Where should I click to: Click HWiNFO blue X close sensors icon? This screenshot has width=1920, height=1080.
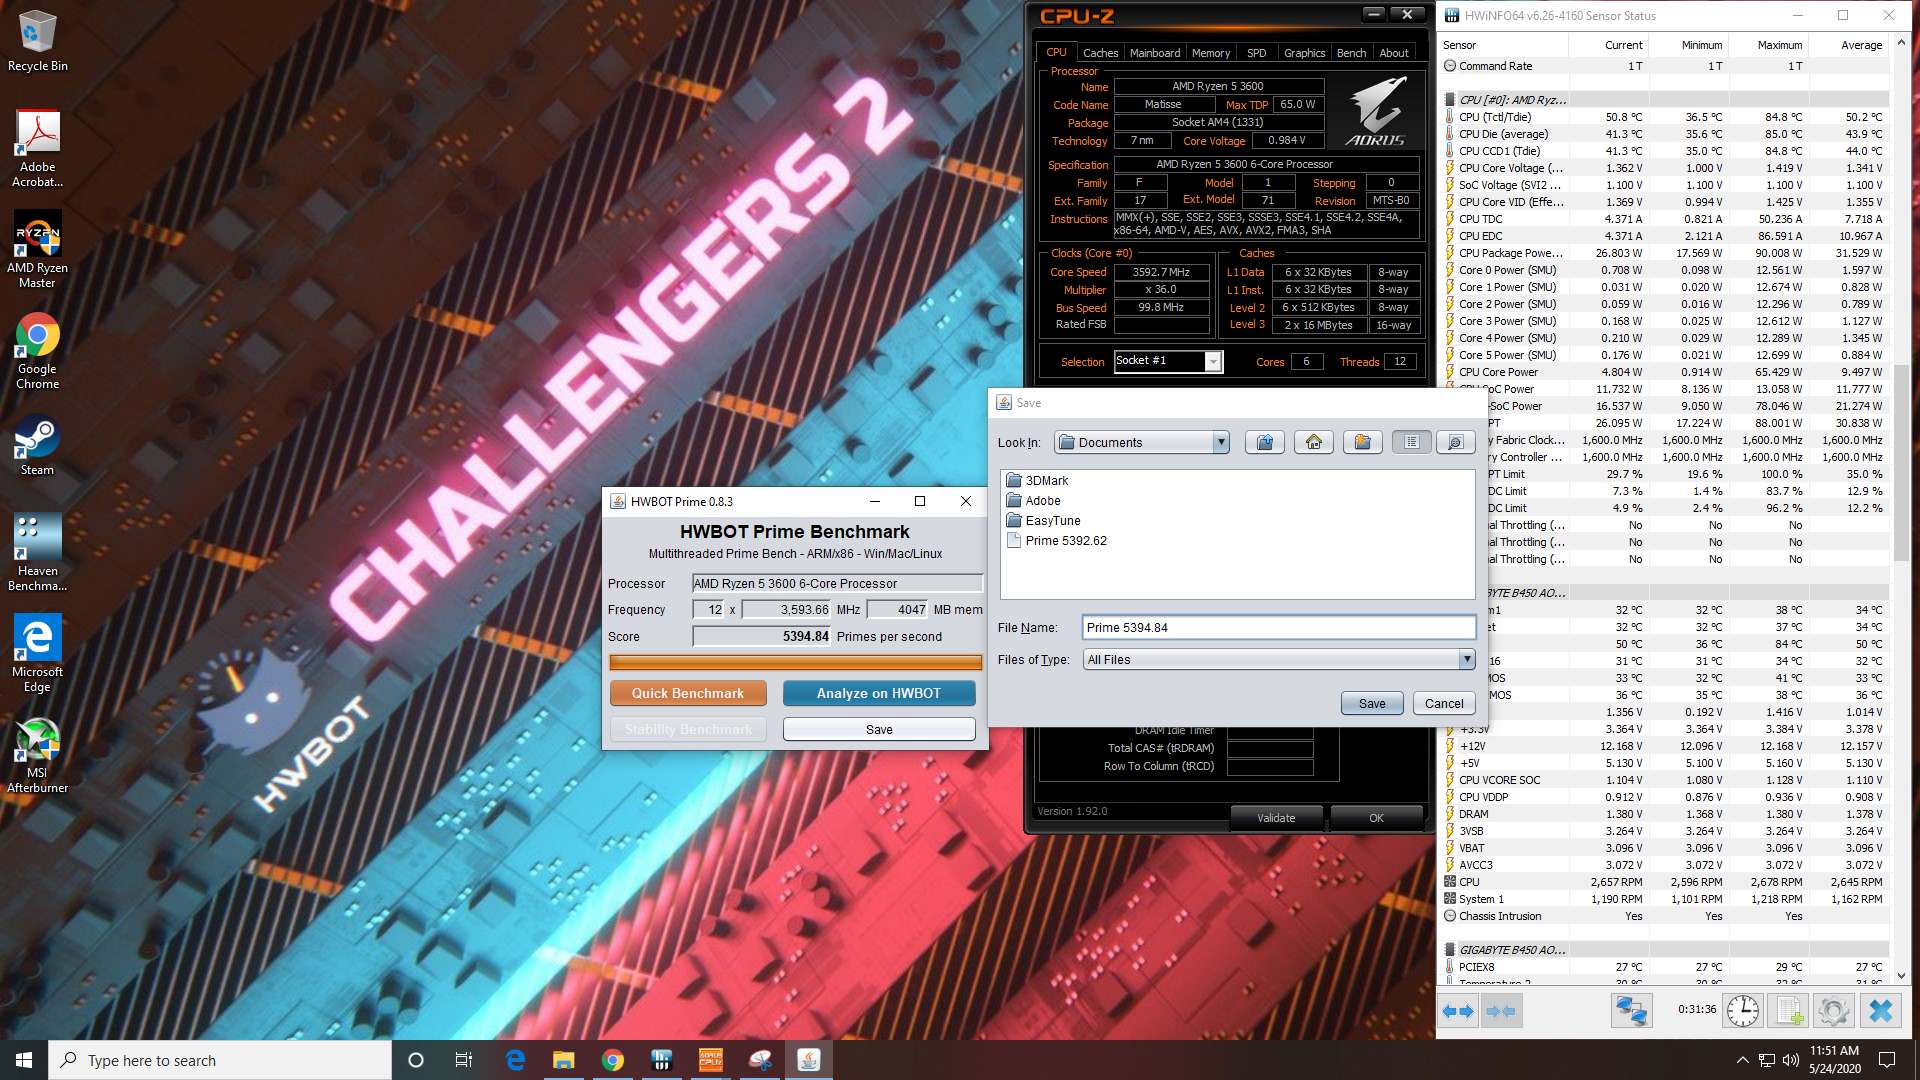click(x=1880, y=1011)
